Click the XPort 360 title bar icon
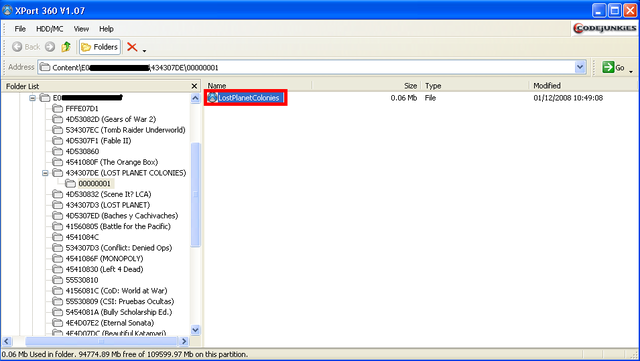The height and width of the screenshot is (361, 640). (x=7, y=10)
